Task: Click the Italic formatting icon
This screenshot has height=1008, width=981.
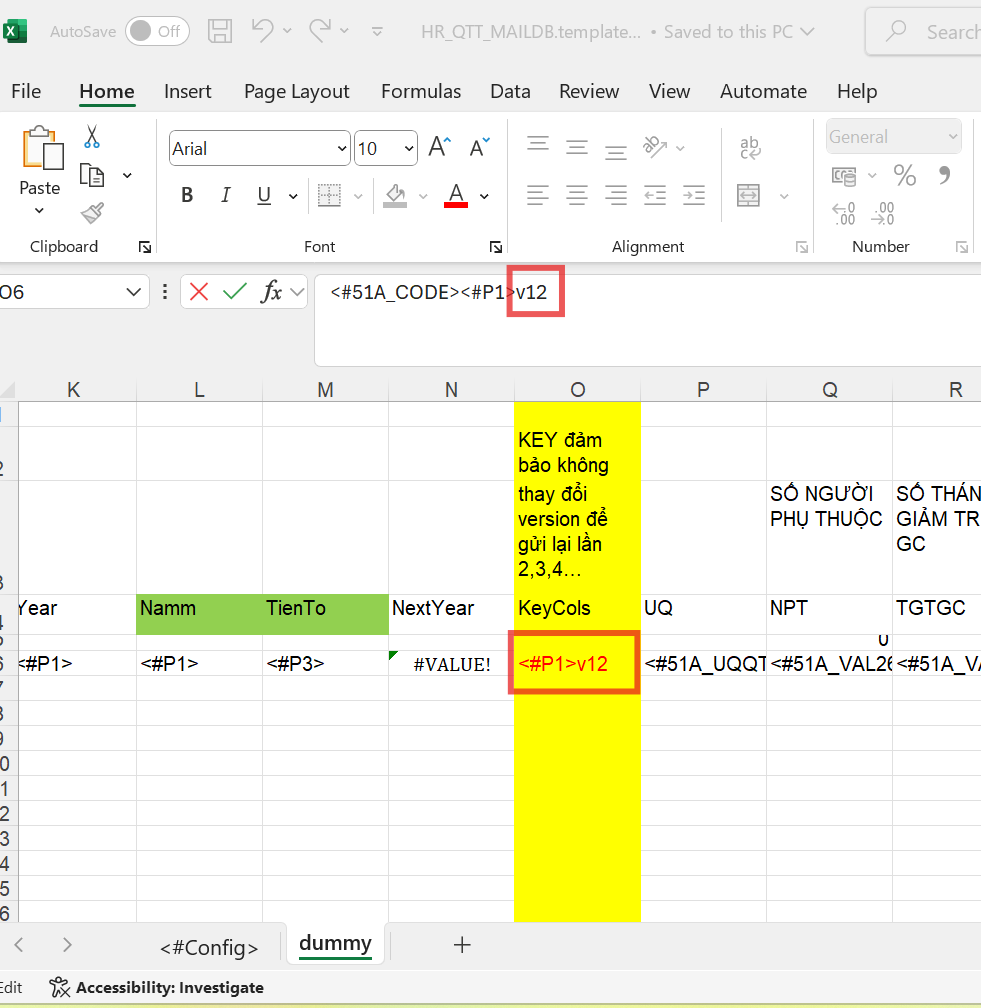Action: [226, 196]
